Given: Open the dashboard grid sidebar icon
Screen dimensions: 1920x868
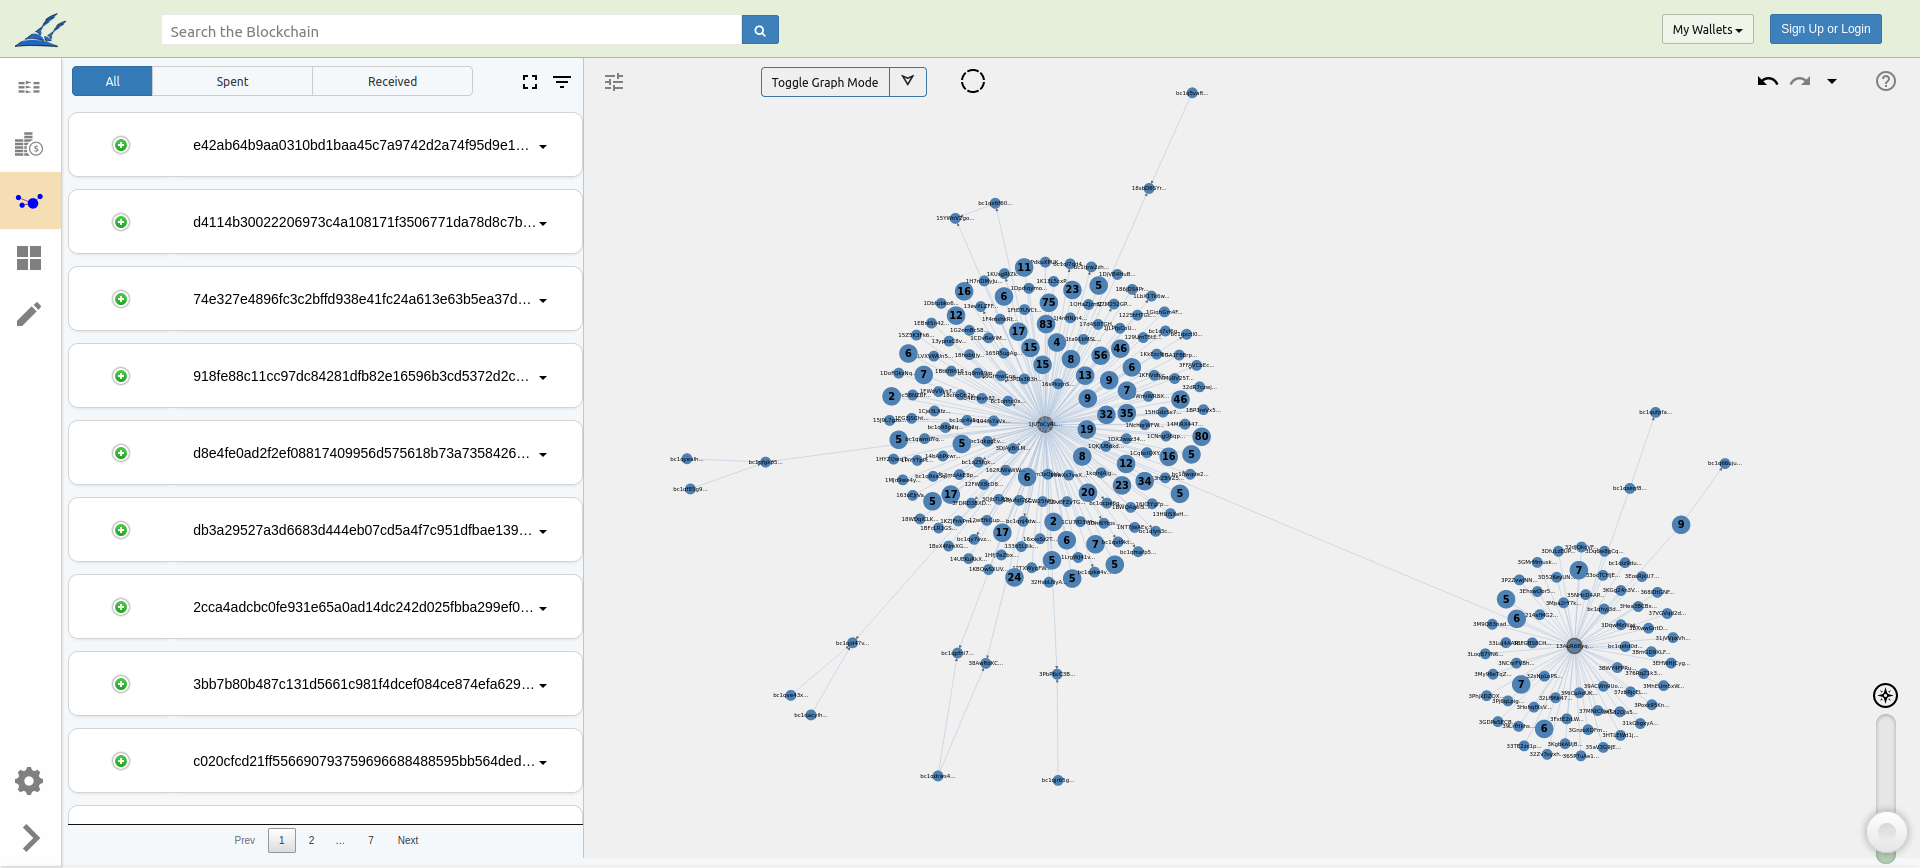Looking at the screenshot, I should click(x=30, y=258).
